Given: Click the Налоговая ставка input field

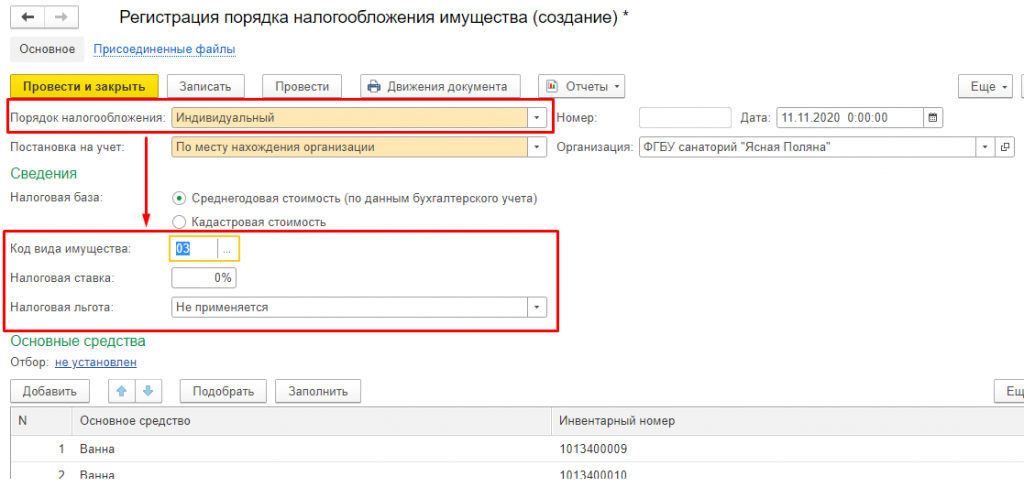Looking at the screenshot, I should (x=204, y=278).
